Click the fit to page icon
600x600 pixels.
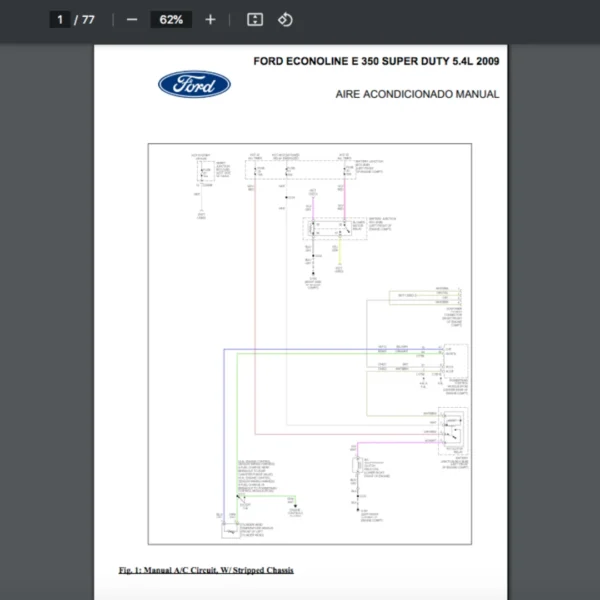coord(255,20)
